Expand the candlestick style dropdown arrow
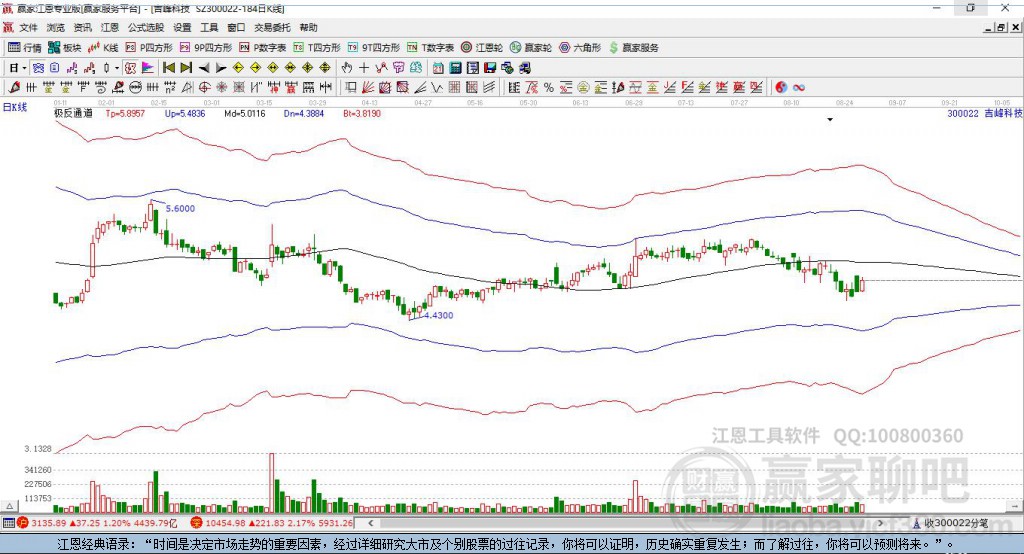Viewport: 1024px width, 554px height. (x=117, y=68)
